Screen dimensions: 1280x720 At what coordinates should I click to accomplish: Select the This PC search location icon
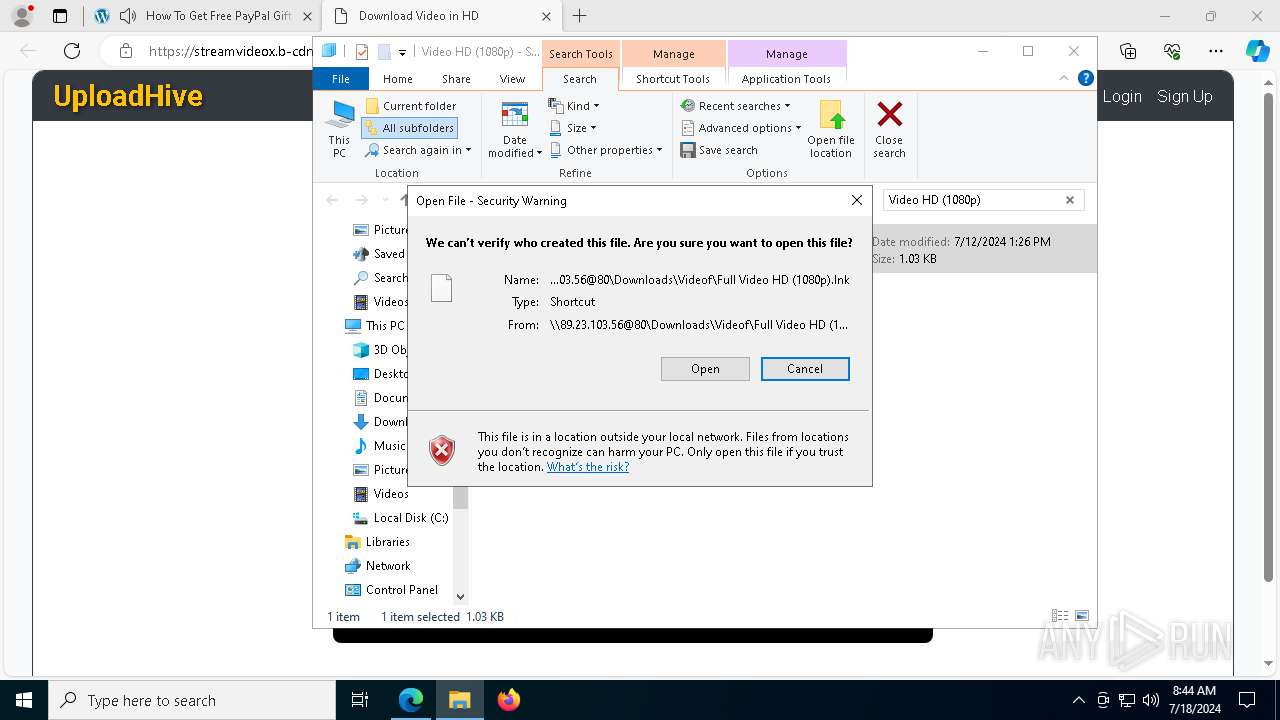pyautogui.click(x=339, y=129)
